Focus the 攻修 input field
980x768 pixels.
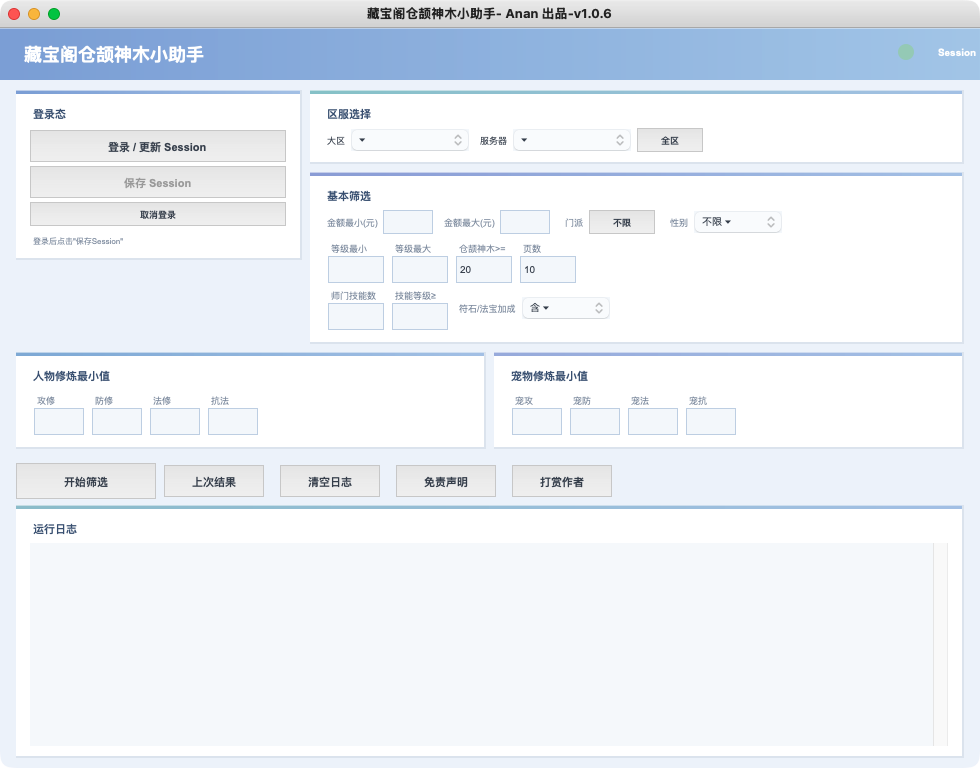(x=59, y=421)
